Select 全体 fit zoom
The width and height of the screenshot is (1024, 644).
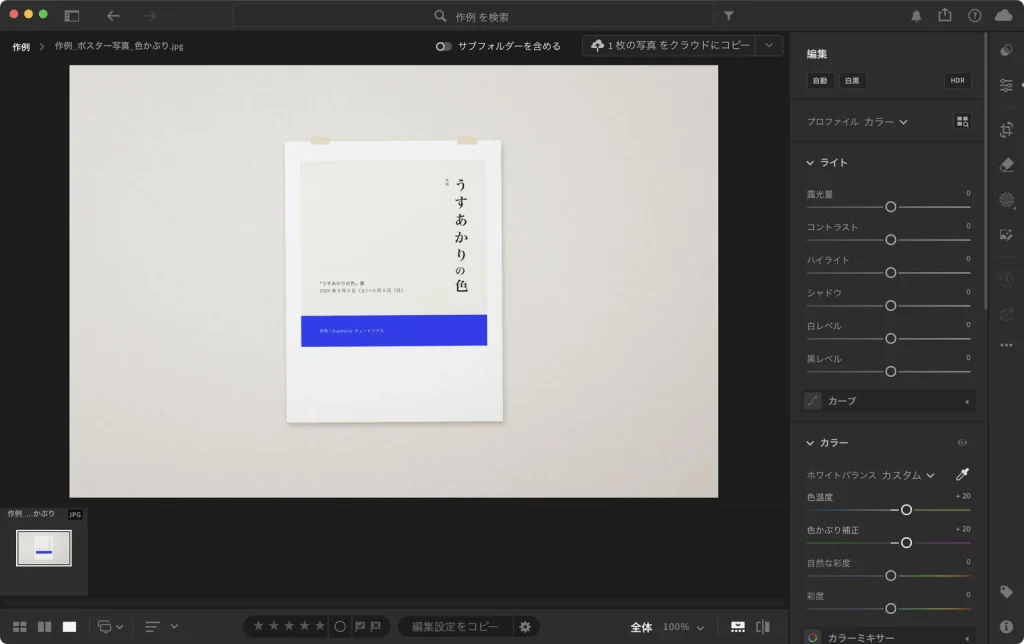coord(641,627)
